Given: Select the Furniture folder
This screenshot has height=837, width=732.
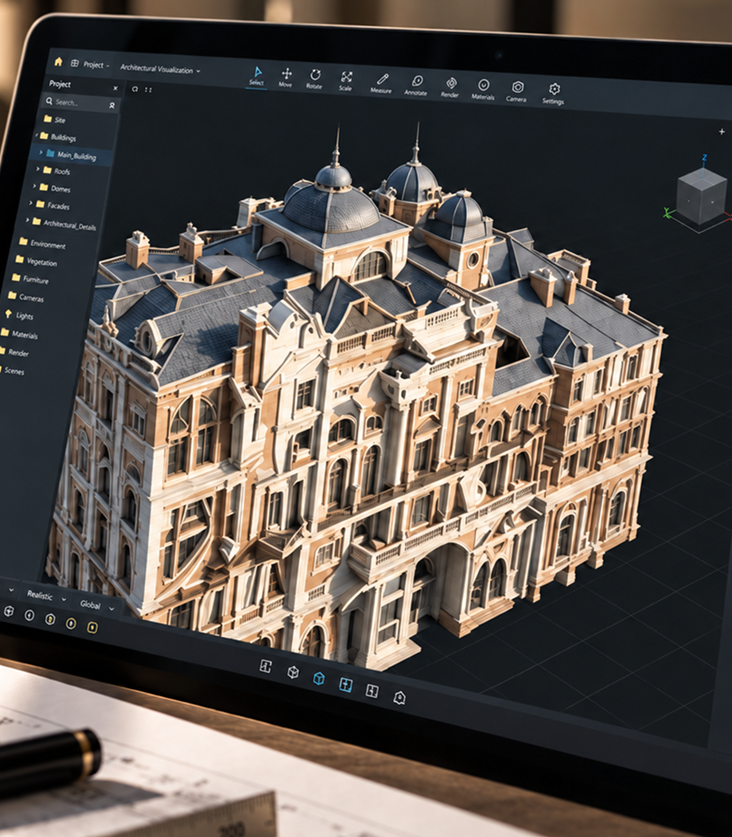Looking at the screenshot, I should [x=30, y=279].
